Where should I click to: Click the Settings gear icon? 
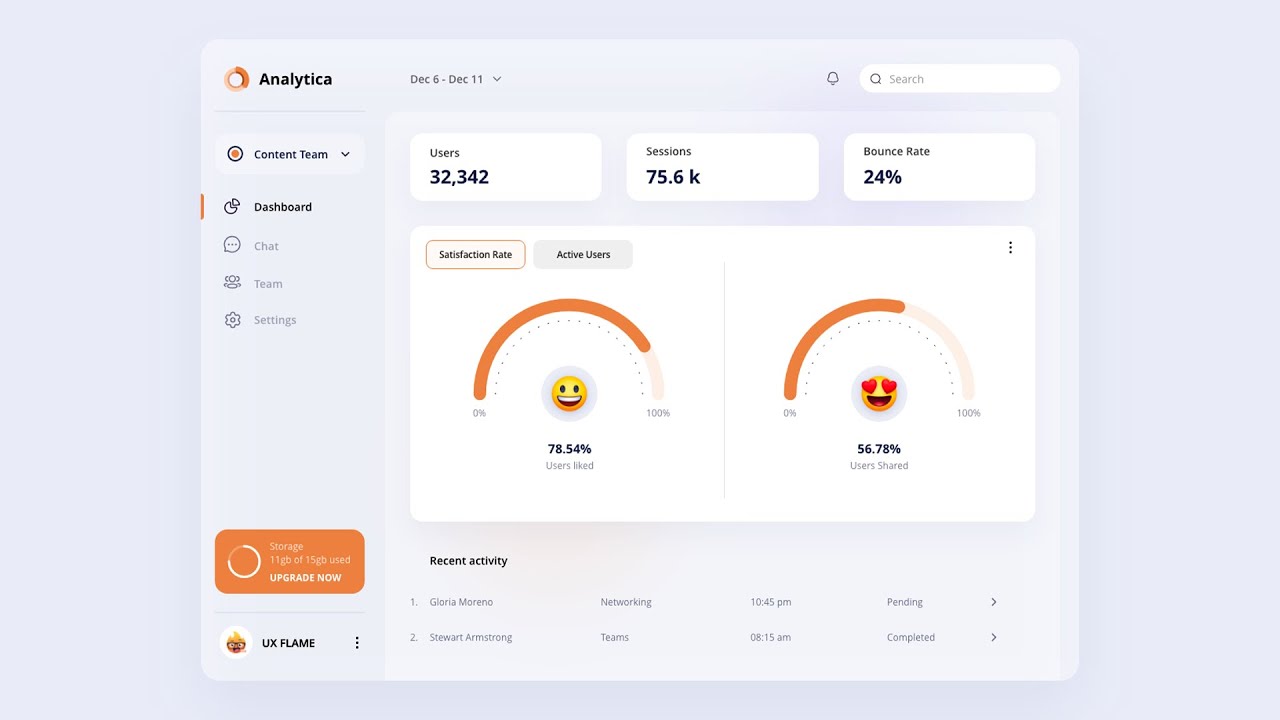pyautogui.click(x=233, y=320)
